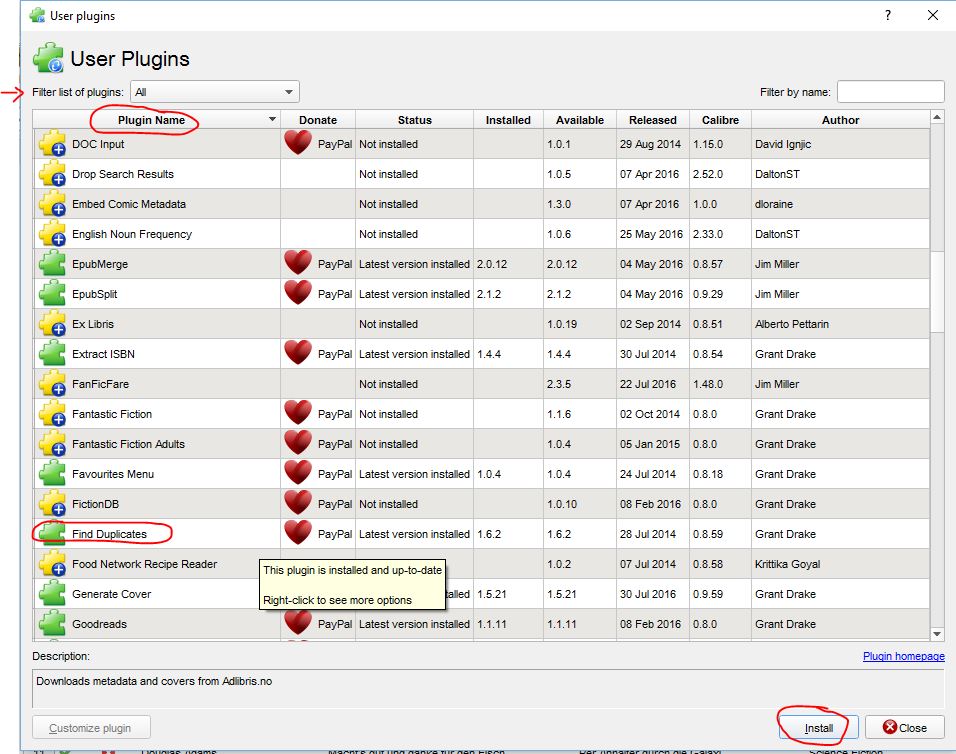Click the scrollbar down arrow
The image size is (956, 754).
point(937,634)
